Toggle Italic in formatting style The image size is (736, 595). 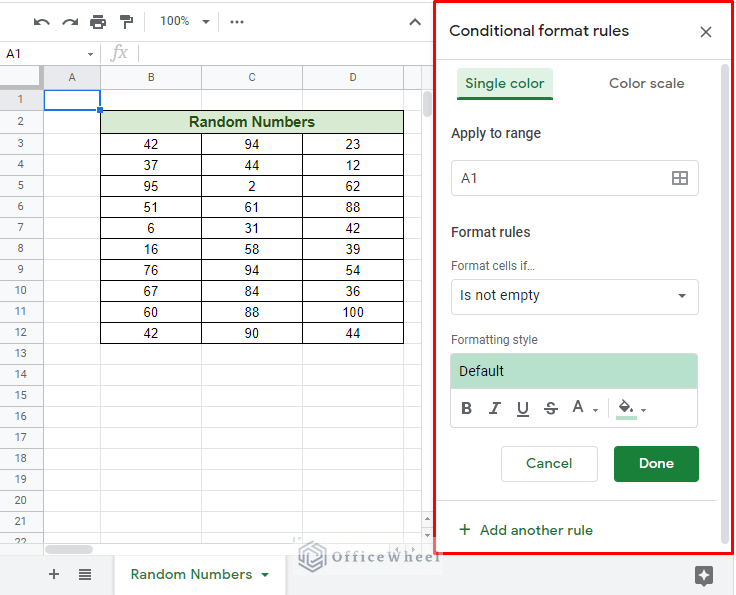click(494, 408)
